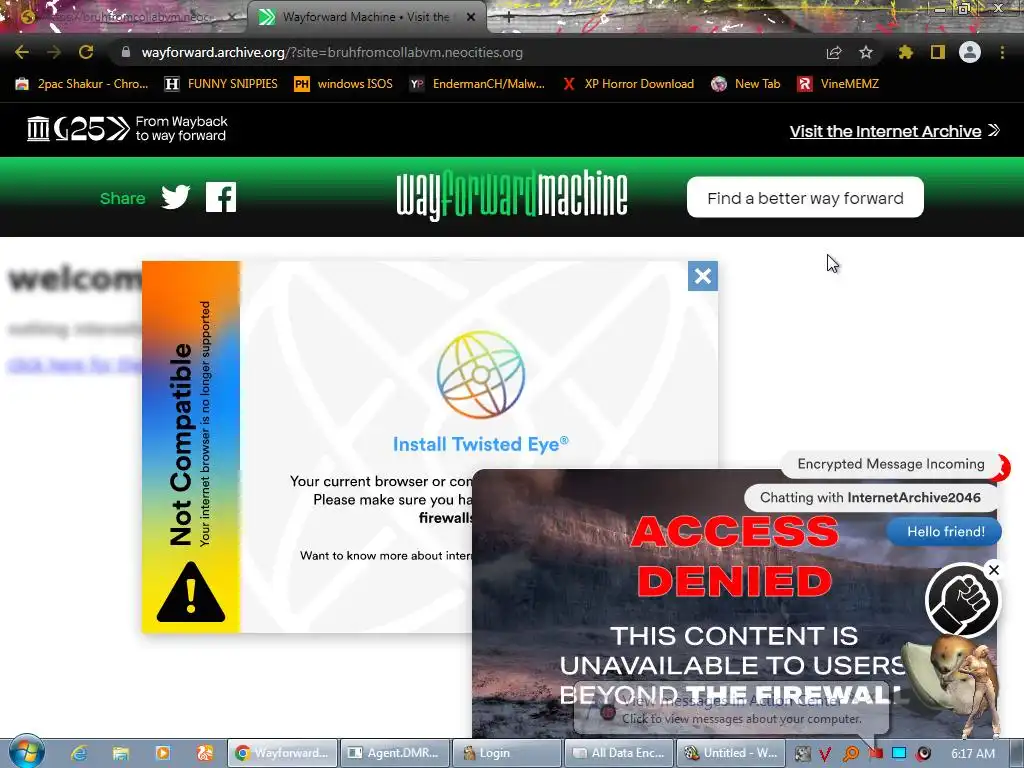This screenshot has height=768, width=1024.
Task: Launch Internet Explorer from taskbar
Action: [79, 753]
